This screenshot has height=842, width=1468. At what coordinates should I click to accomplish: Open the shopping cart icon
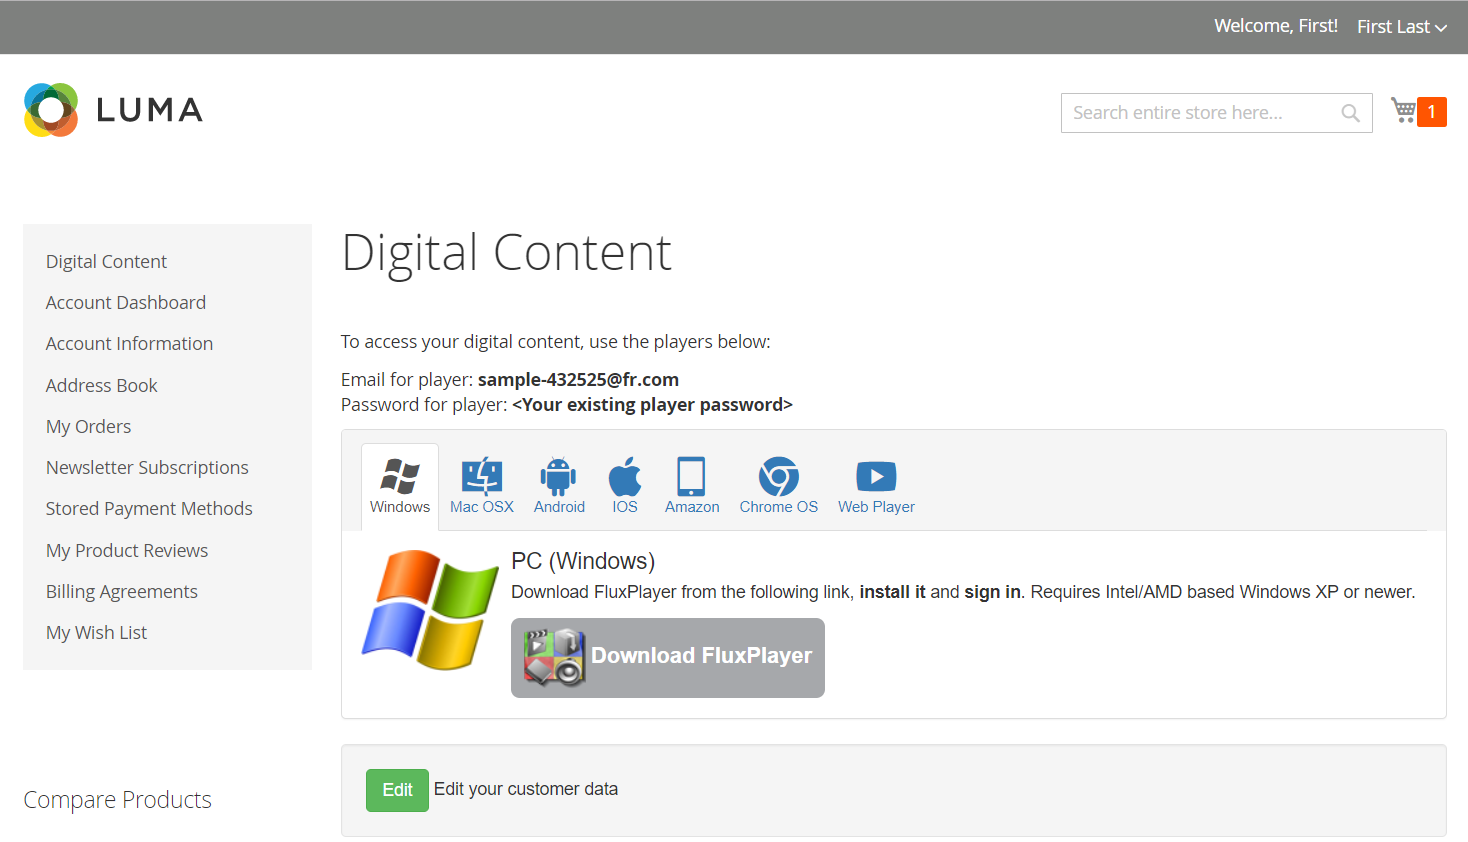click(x=1404, y=110)
